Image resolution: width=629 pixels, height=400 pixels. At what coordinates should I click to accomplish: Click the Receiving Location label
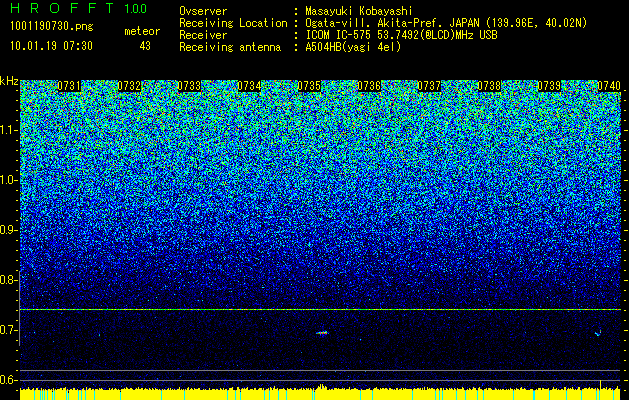233,23
